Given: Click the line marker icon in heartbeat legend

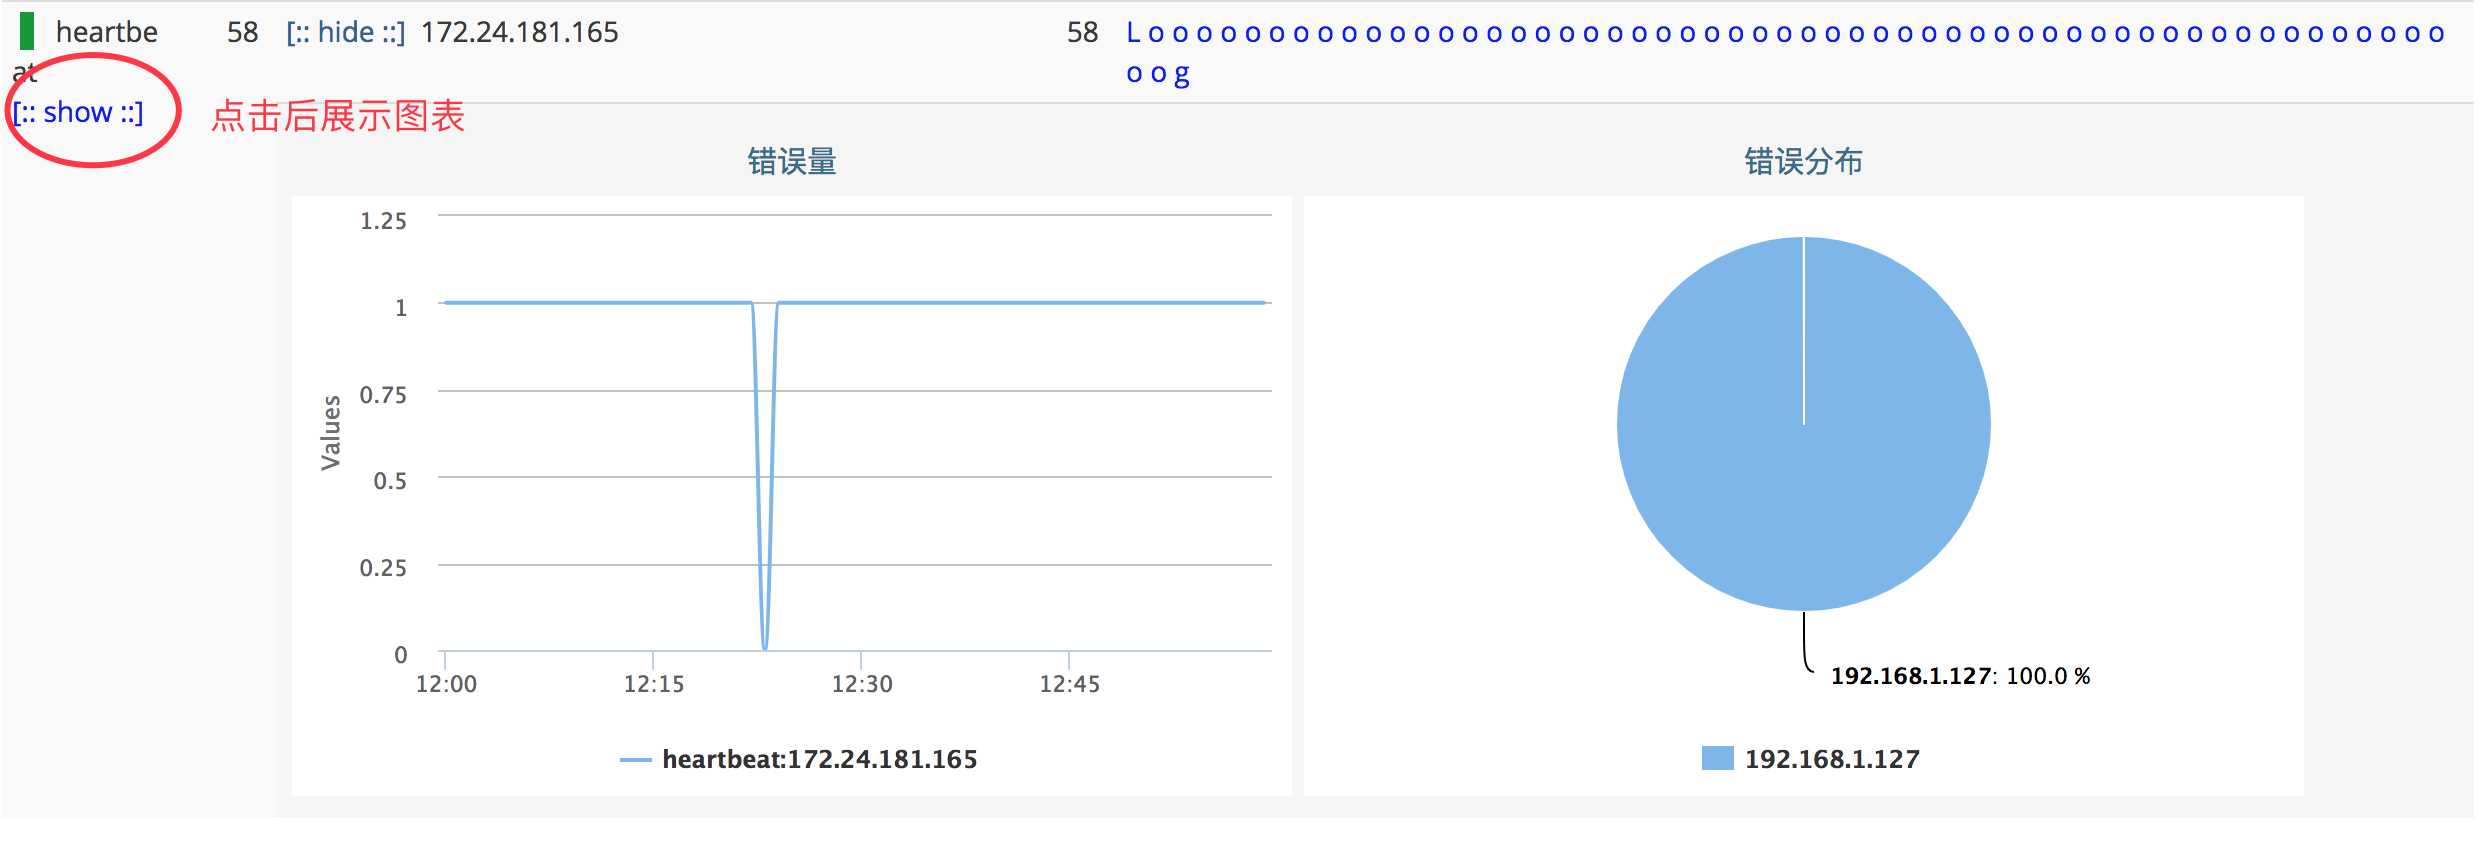Looking at the screenshot, I should [x=635, y=760].
